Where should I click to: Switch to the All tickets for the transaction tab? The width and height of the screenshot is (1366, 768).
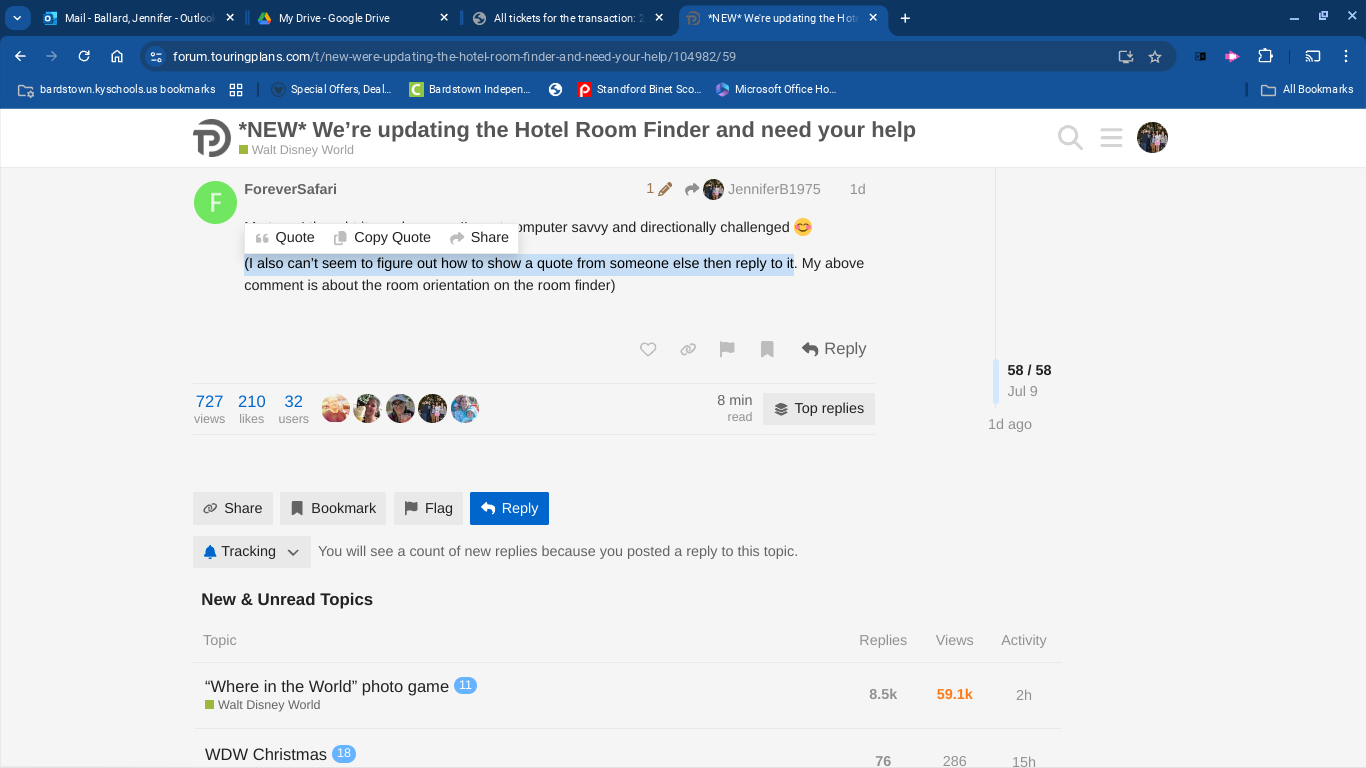point(566,18)
